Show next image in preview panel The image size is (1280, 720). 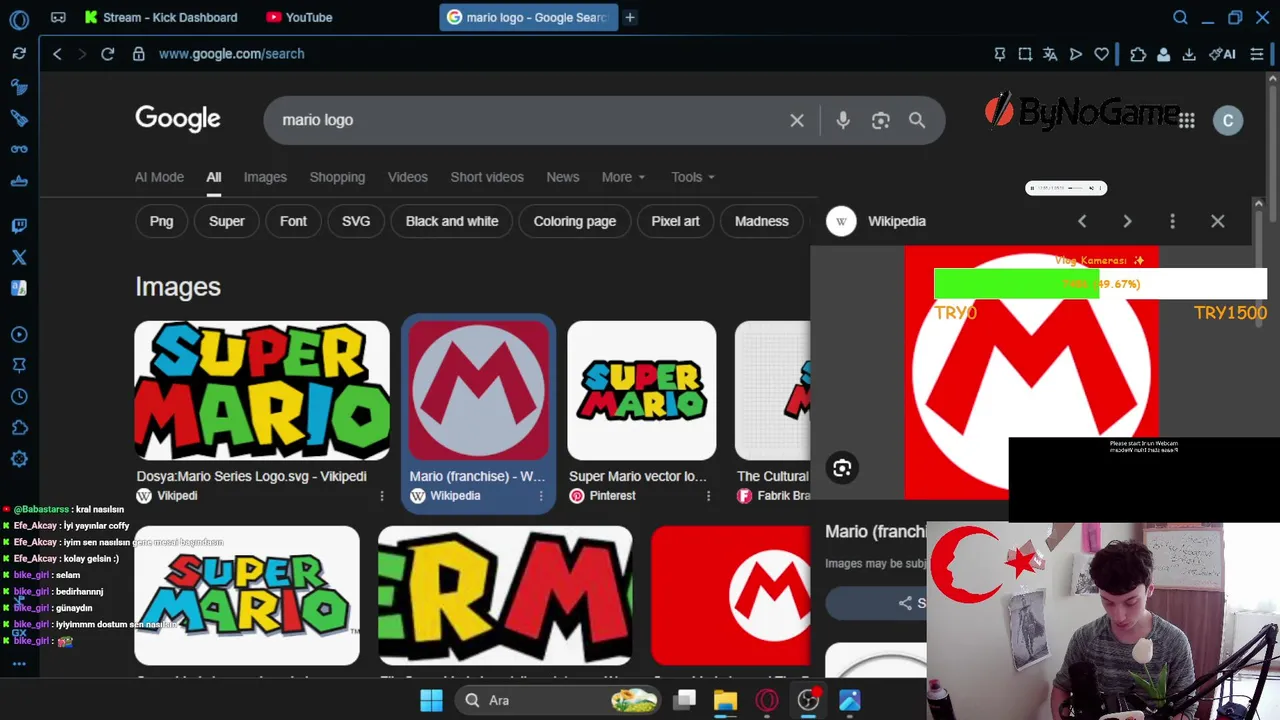point(1127,221)
